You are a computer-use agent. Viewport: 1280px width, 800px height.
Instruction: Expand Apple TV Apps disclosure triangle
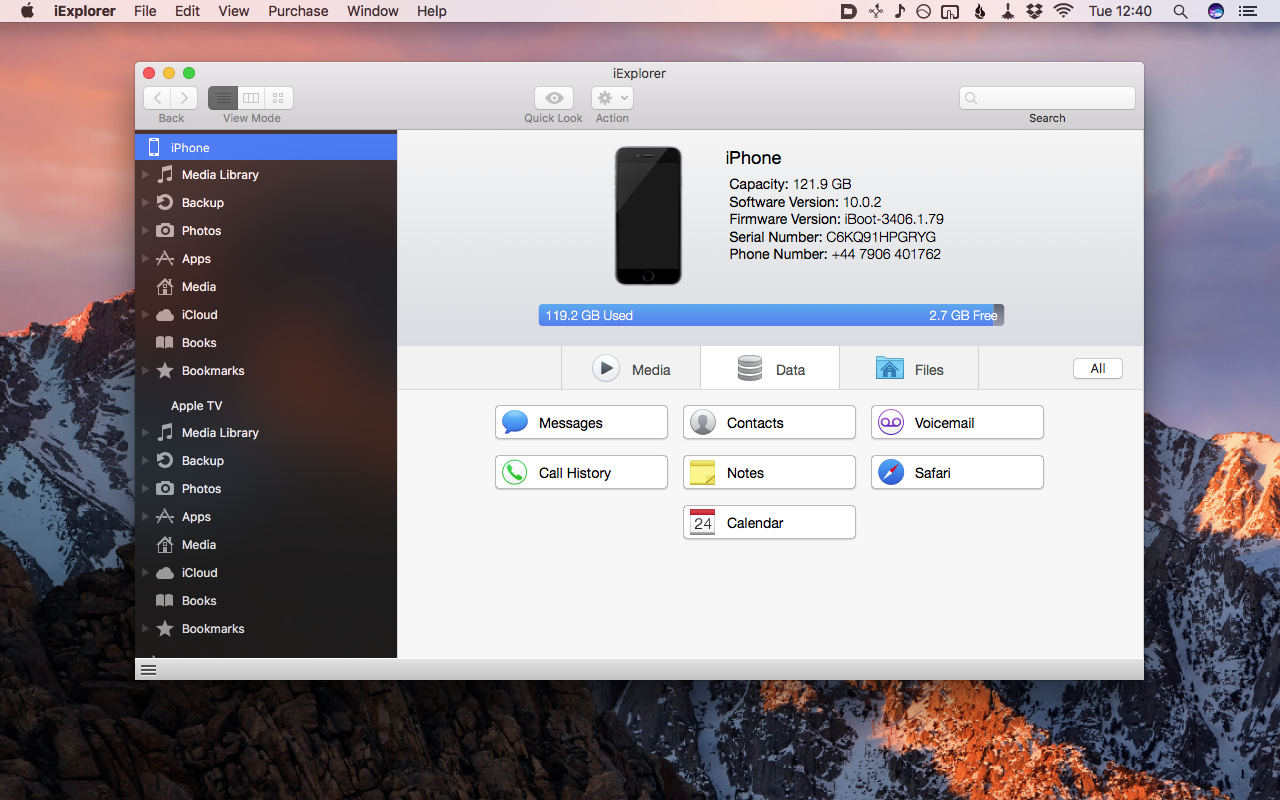pos(145,516)
